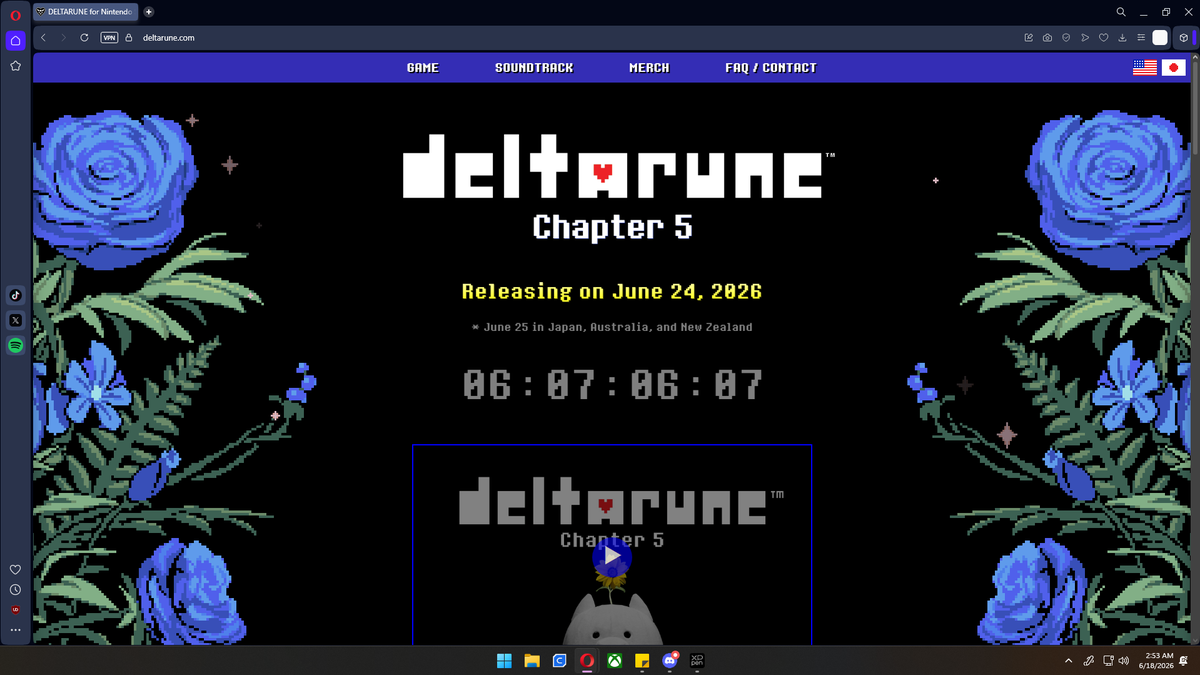Open the notifications bell in taskbar
The width and height of the screenshot is (1200, 675).
1184,661
